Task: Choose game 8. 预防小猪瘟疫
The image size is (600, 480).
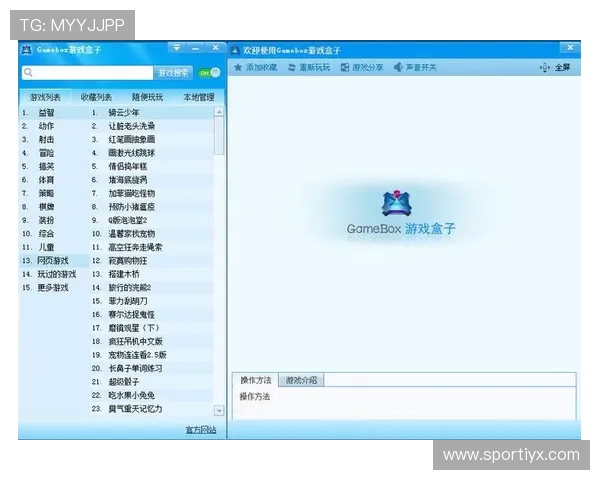Action: click(152, 207)
